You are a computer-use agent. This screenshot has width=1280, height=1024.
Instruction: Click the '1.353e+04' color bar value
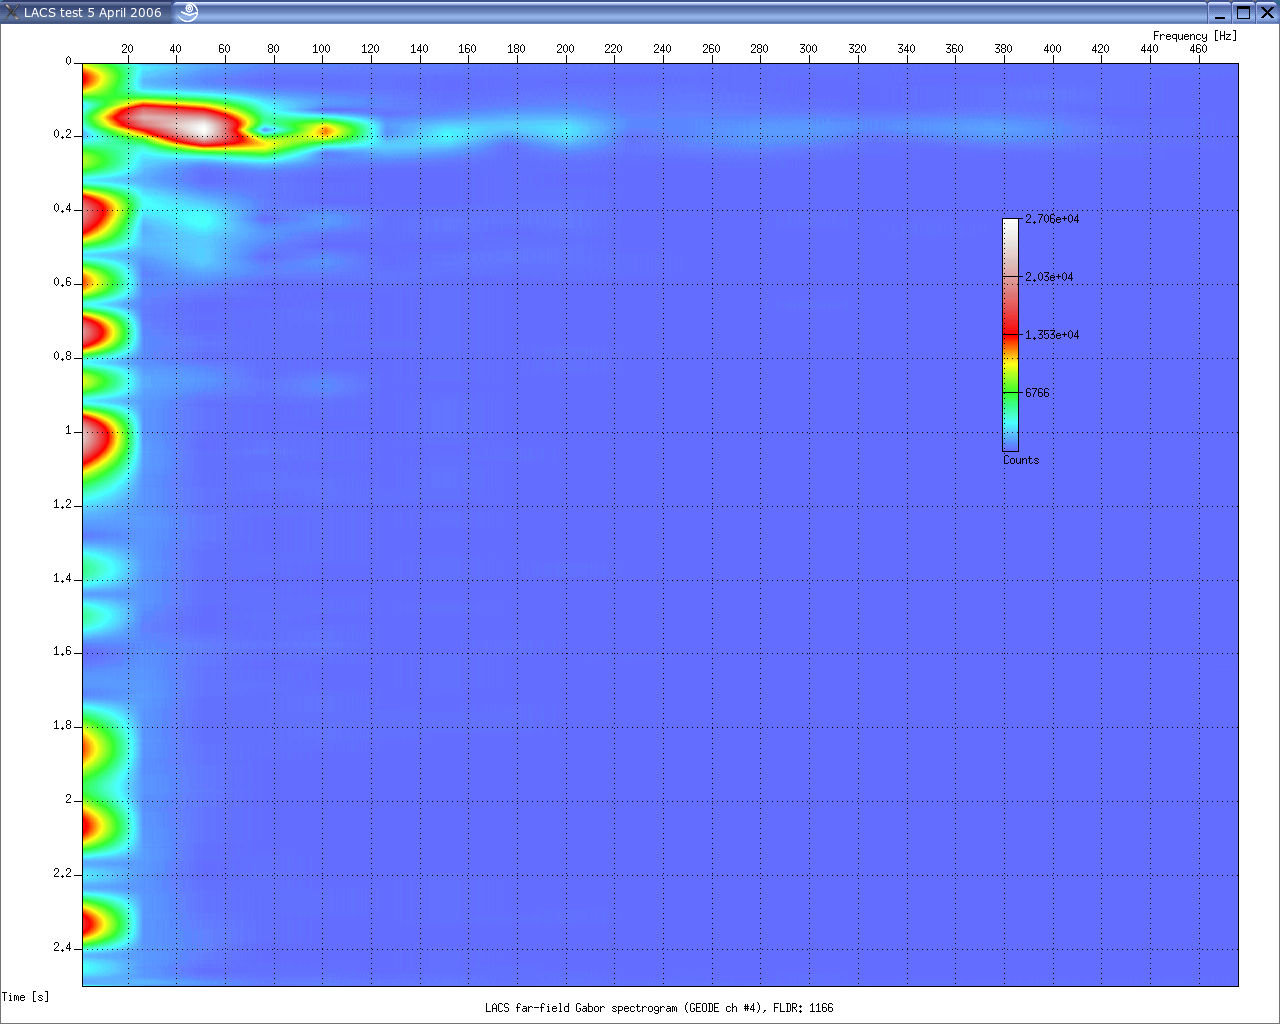point(1052,335)
